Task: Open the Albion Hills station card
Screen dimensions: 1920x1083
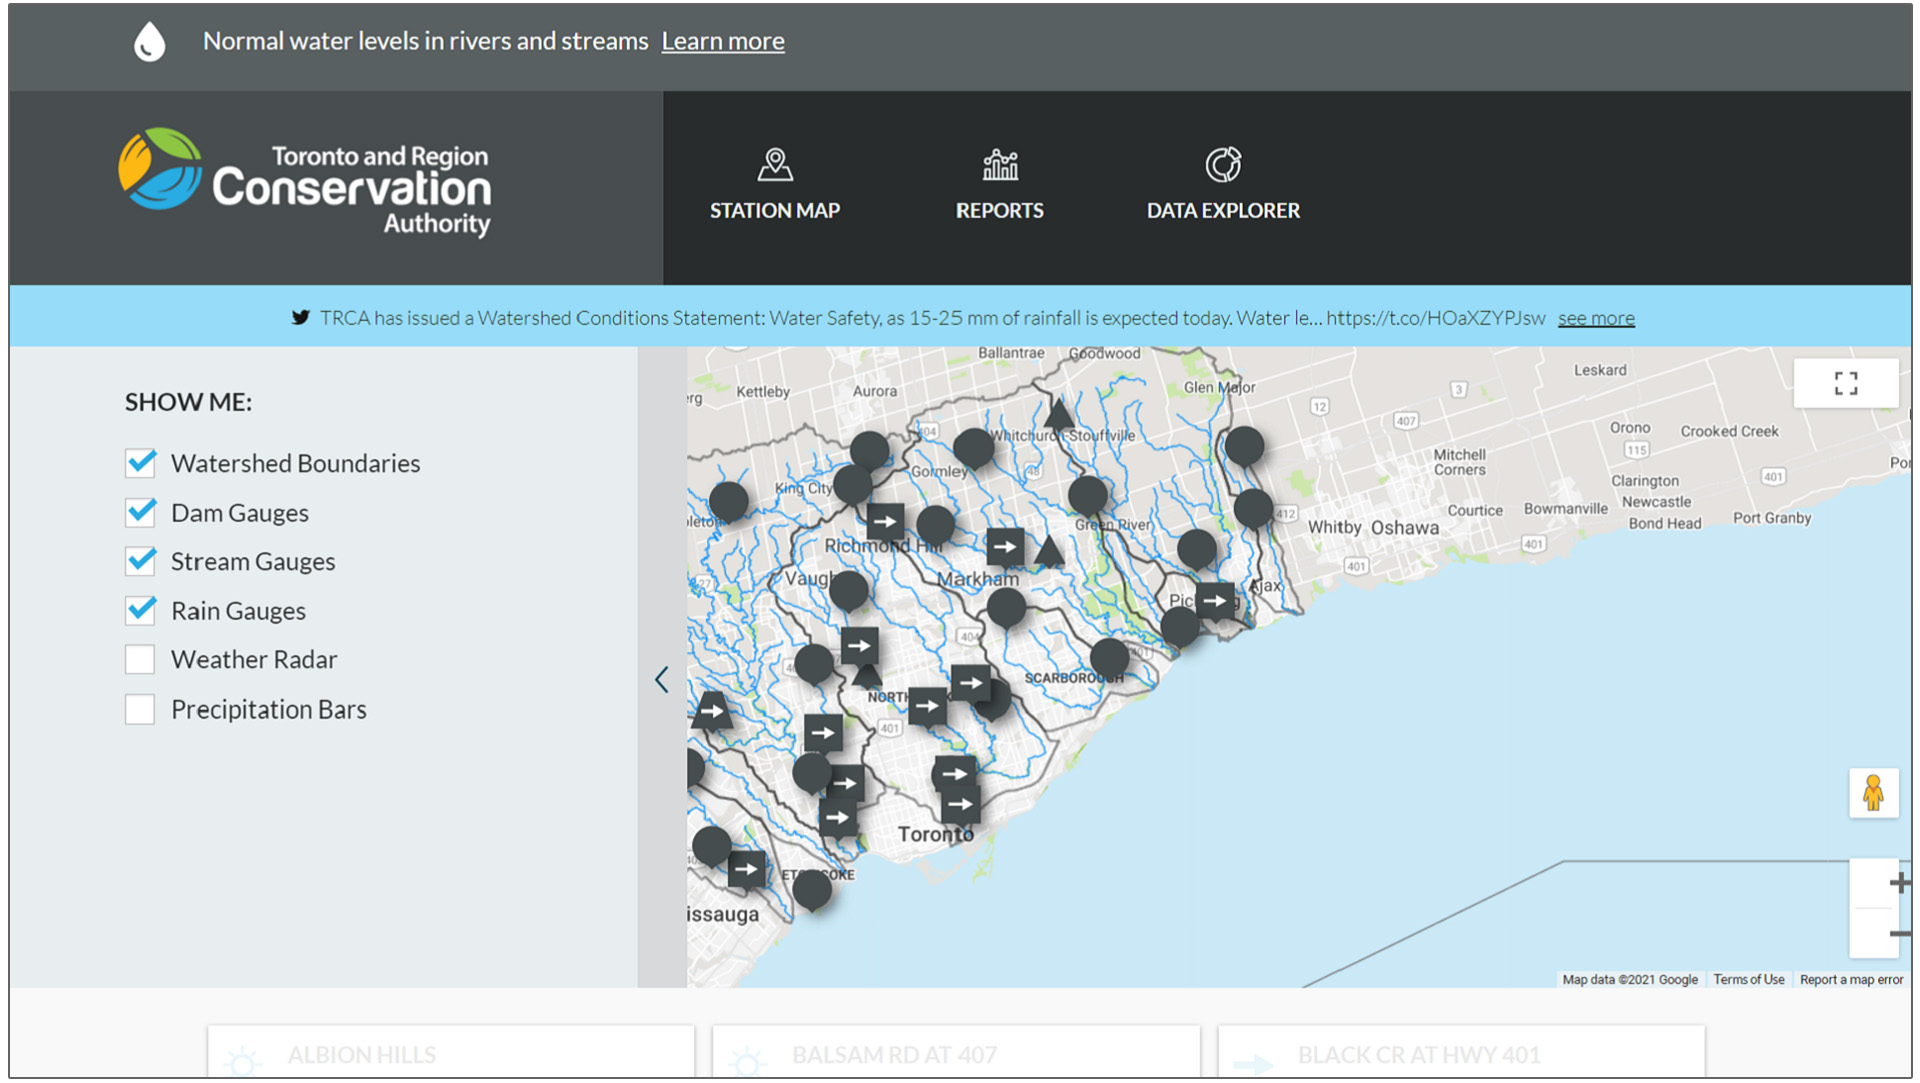Action: (x=451, y=1052)
